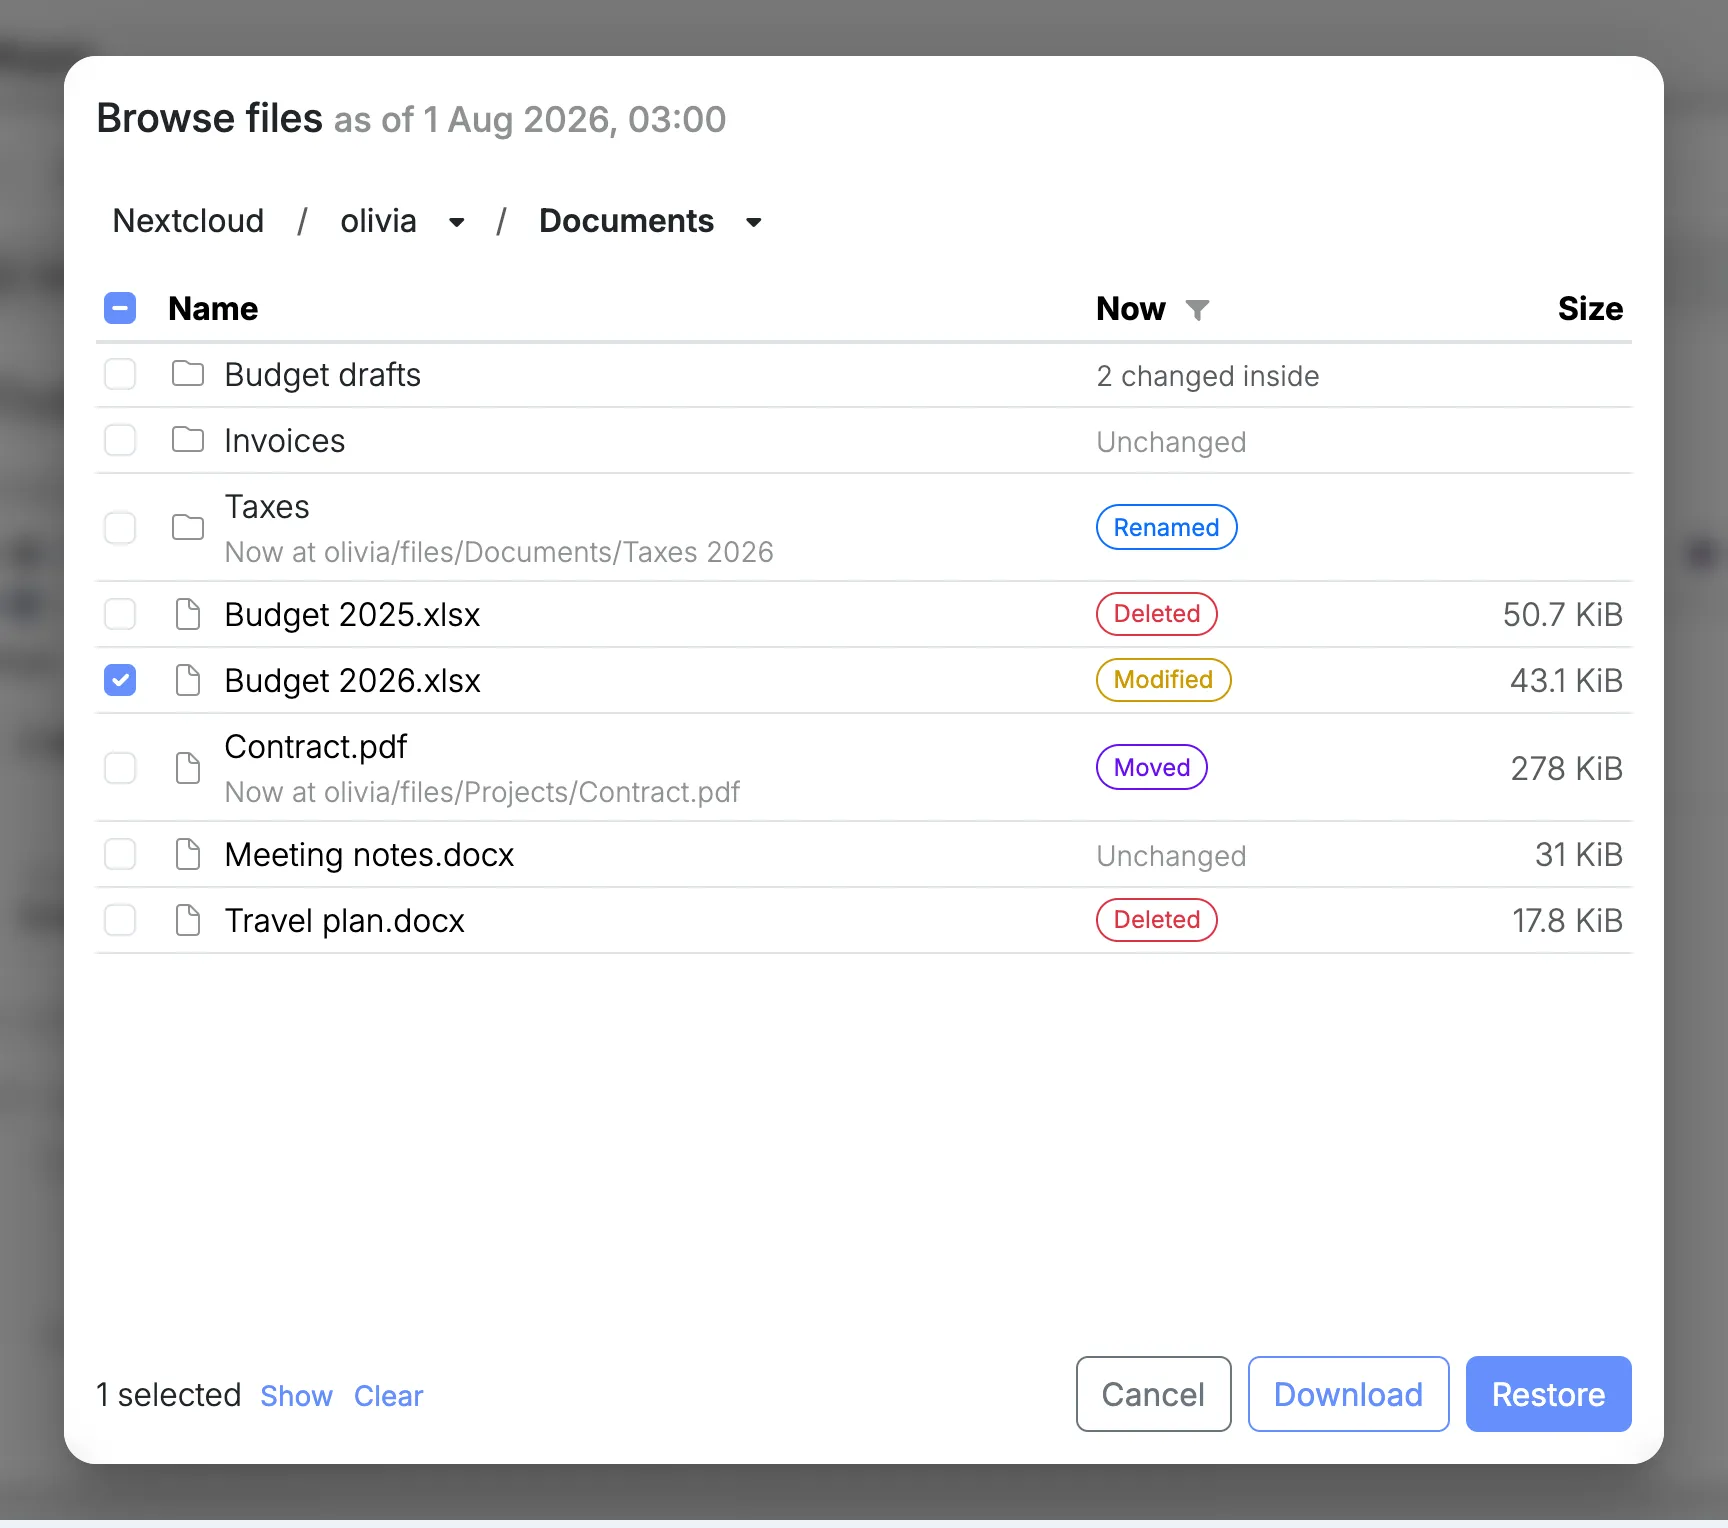This screenshot has height=1528, width=1728.
Task: Click the Modified badge on Budget 2026.xlsx
Action: 1163,680
